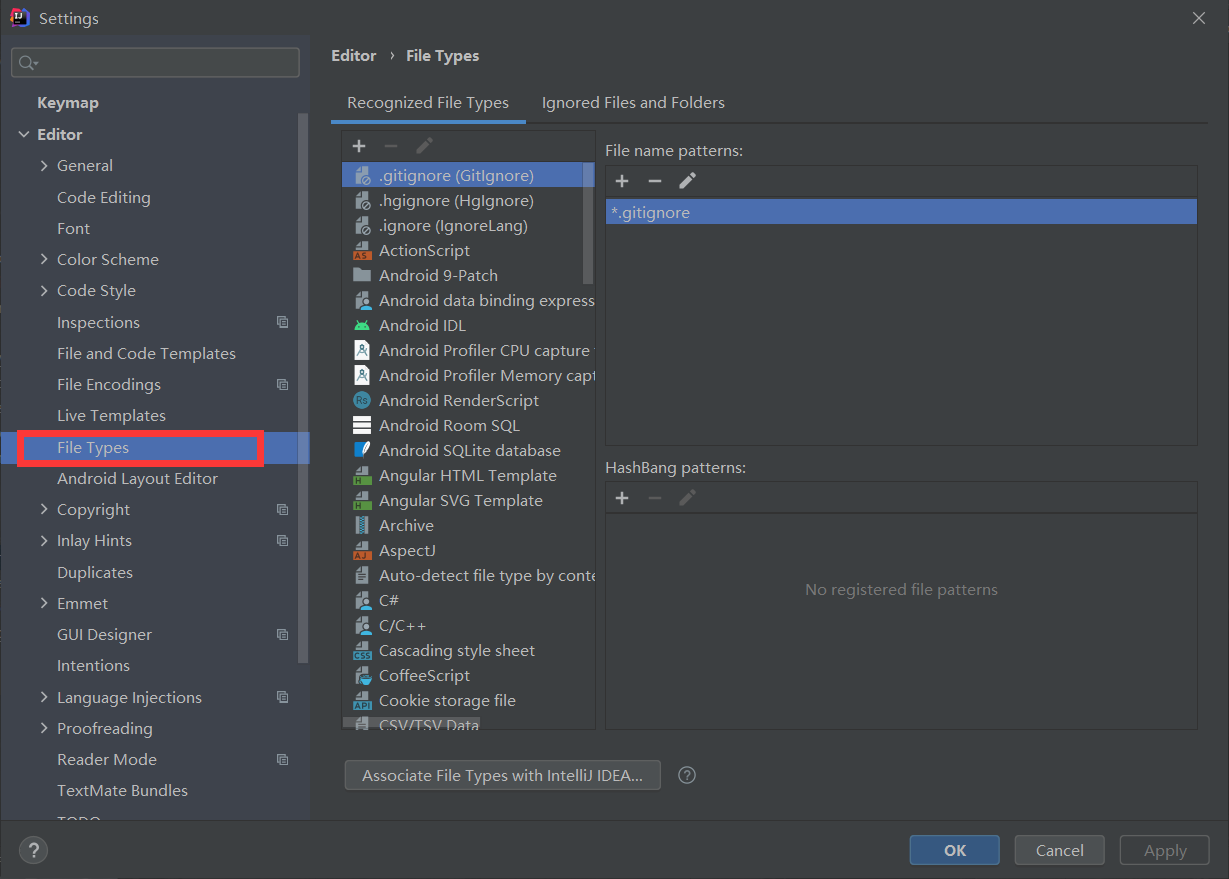Select the *.gitignore file name pattern

[901, 212]
